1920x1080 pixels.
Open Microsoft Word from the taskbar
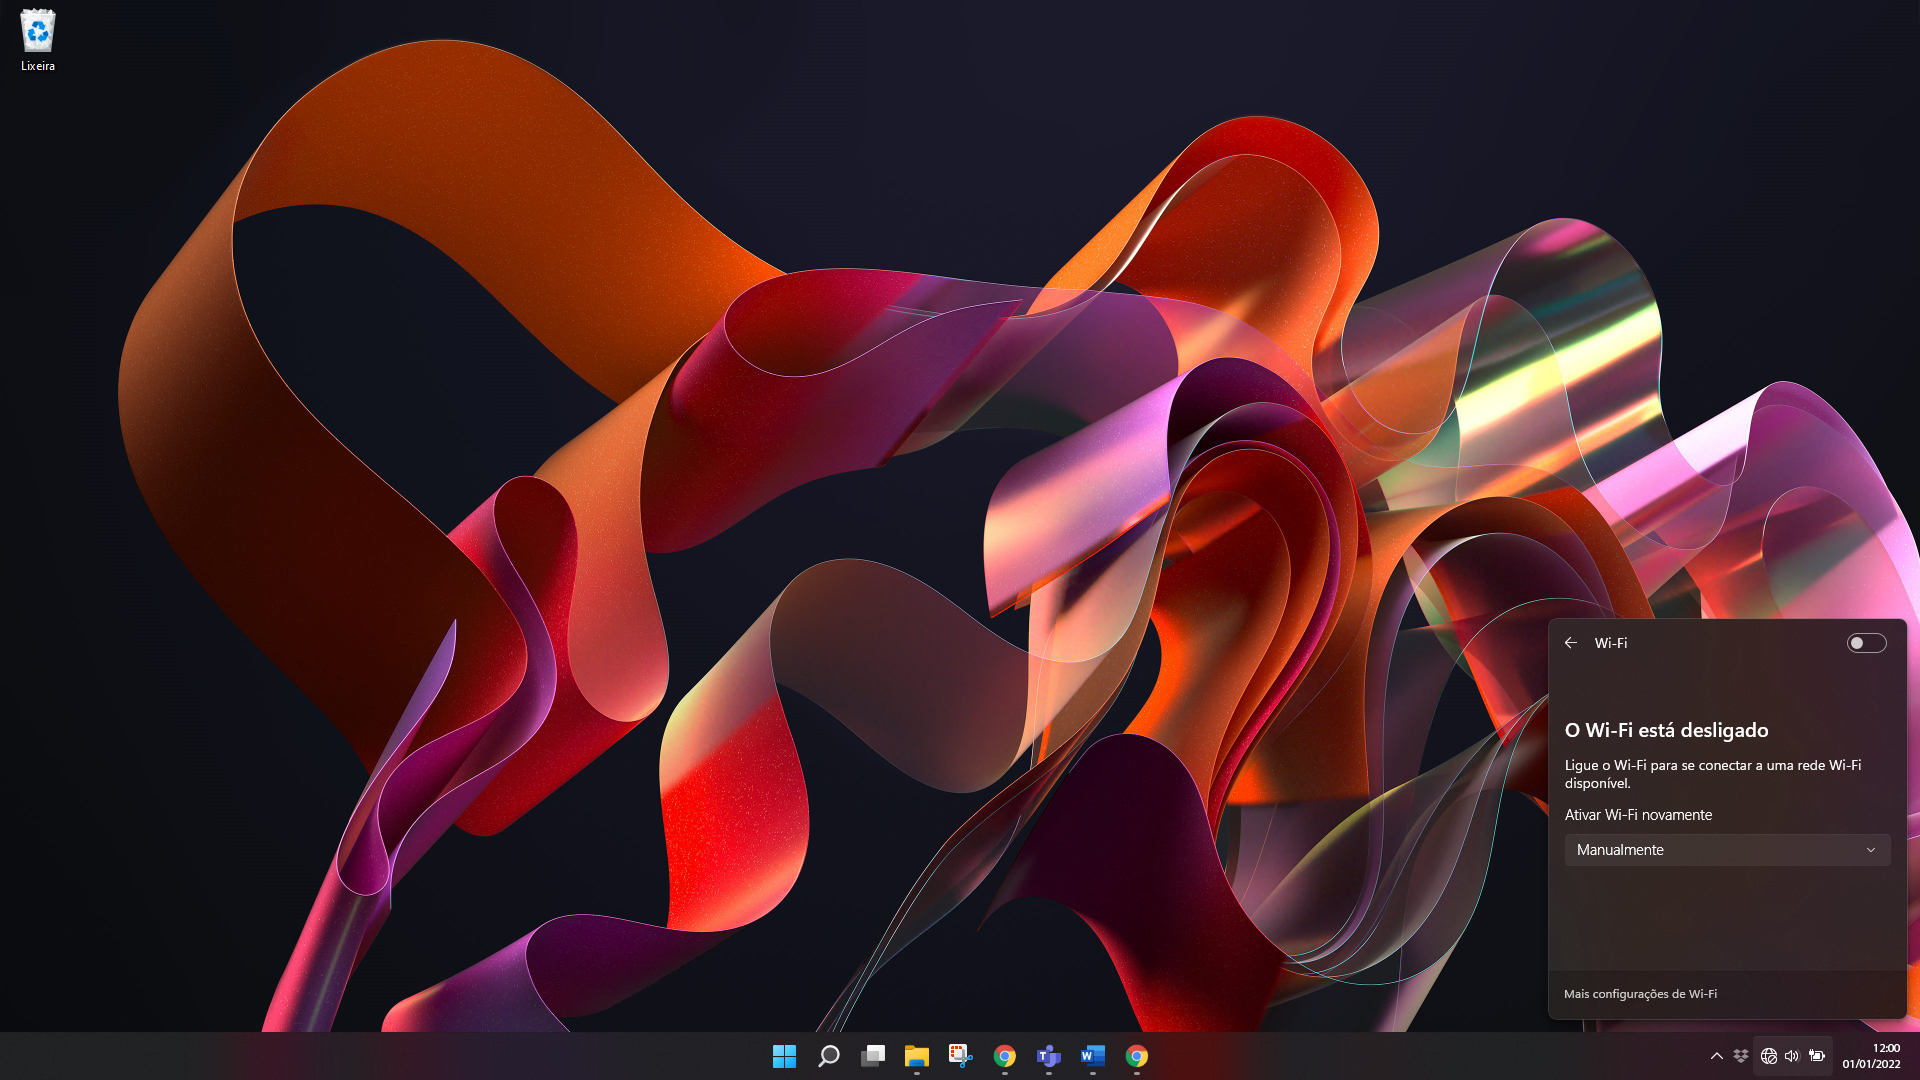[1092, 1056]
